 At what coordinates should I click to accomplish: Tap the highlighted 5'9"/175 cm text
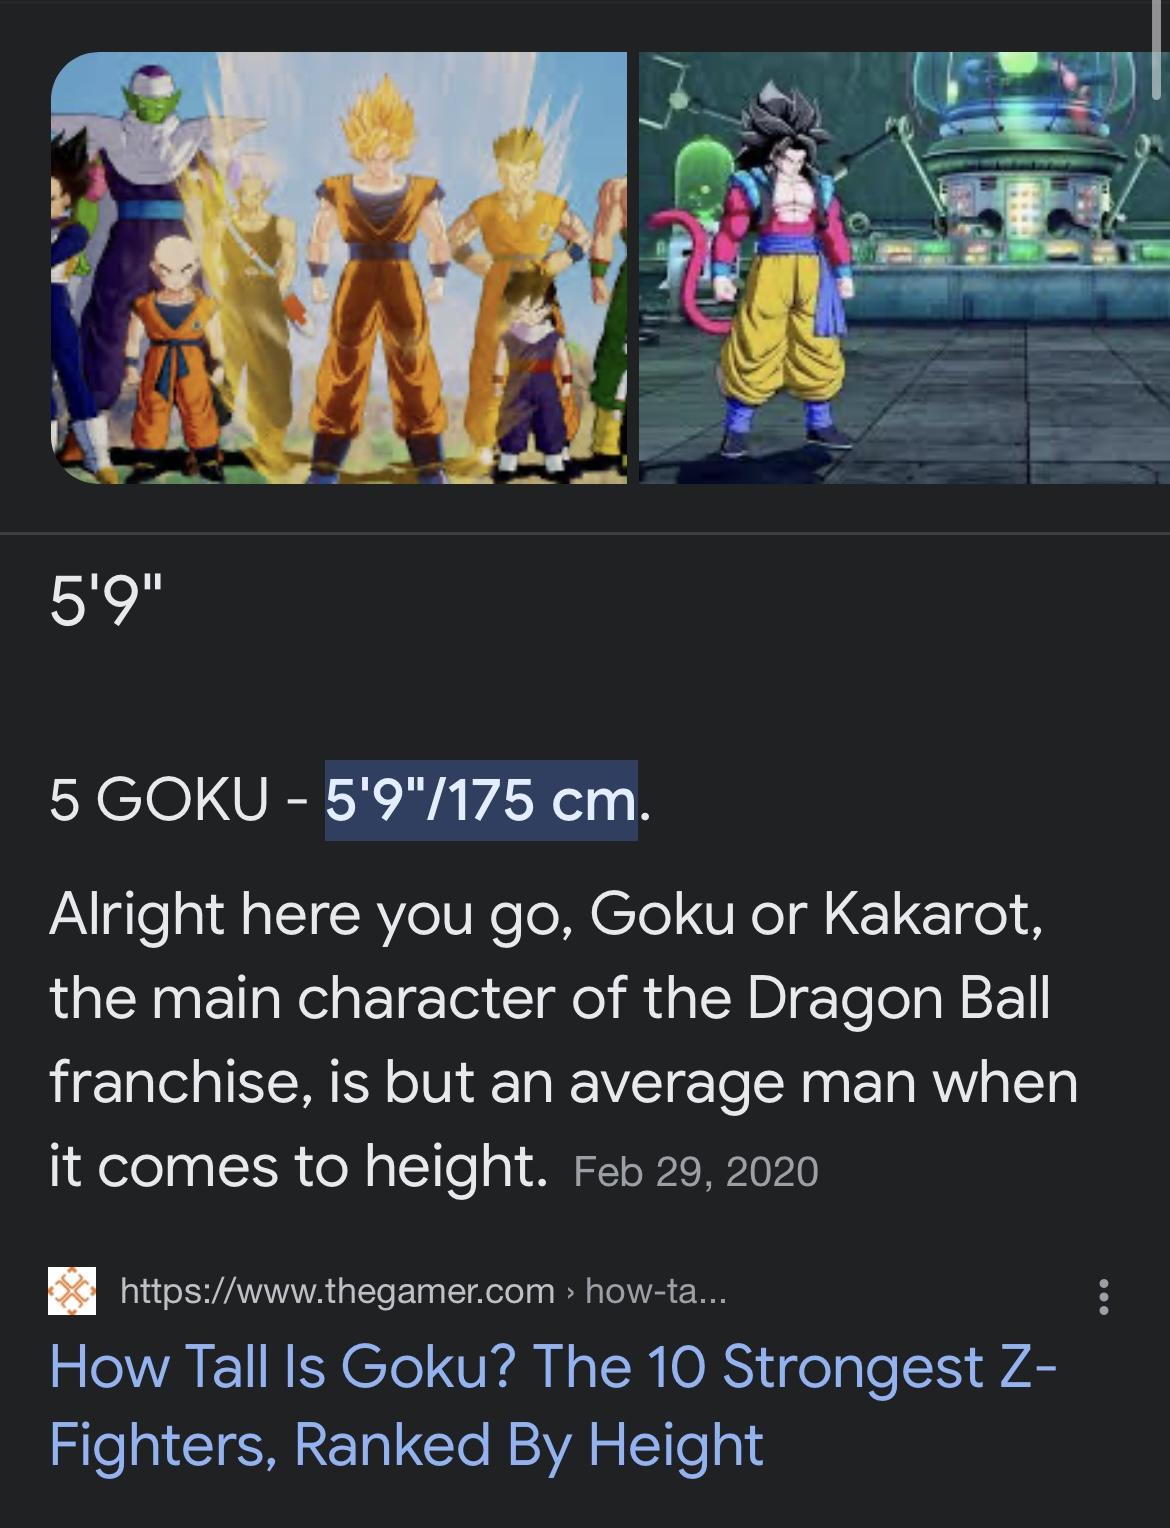coord(481,800)
